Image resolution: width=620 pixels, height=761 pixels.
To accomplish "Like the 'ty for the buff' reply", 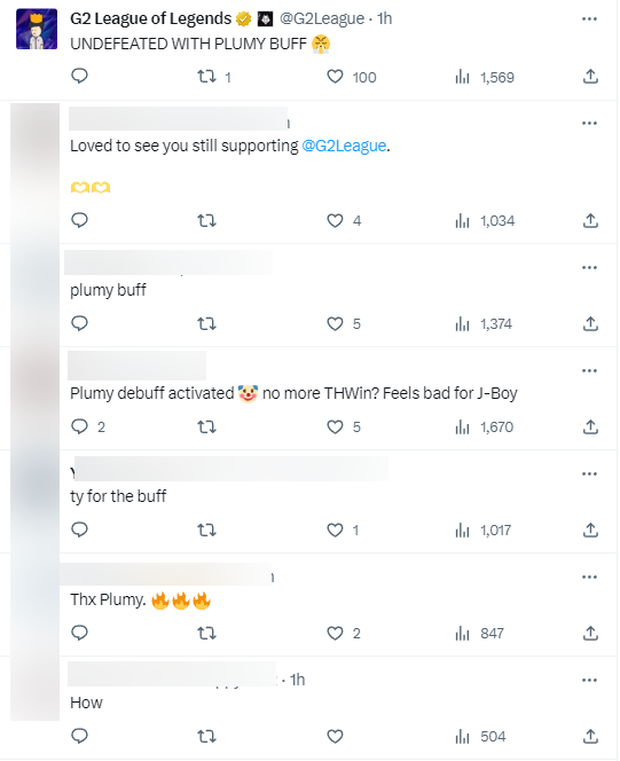I will [x=336, y=530].
